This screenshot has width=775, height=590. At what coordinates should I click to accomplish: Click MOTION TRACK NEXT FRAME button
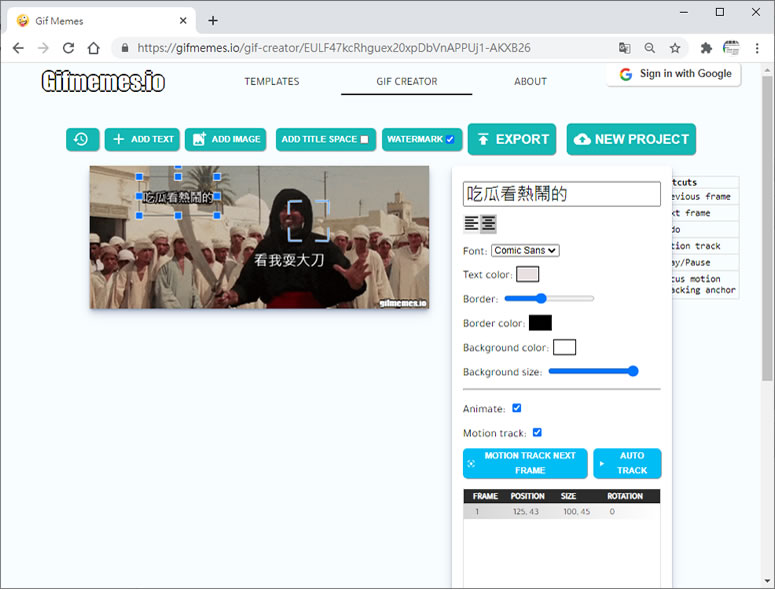(x=525, y=463)
